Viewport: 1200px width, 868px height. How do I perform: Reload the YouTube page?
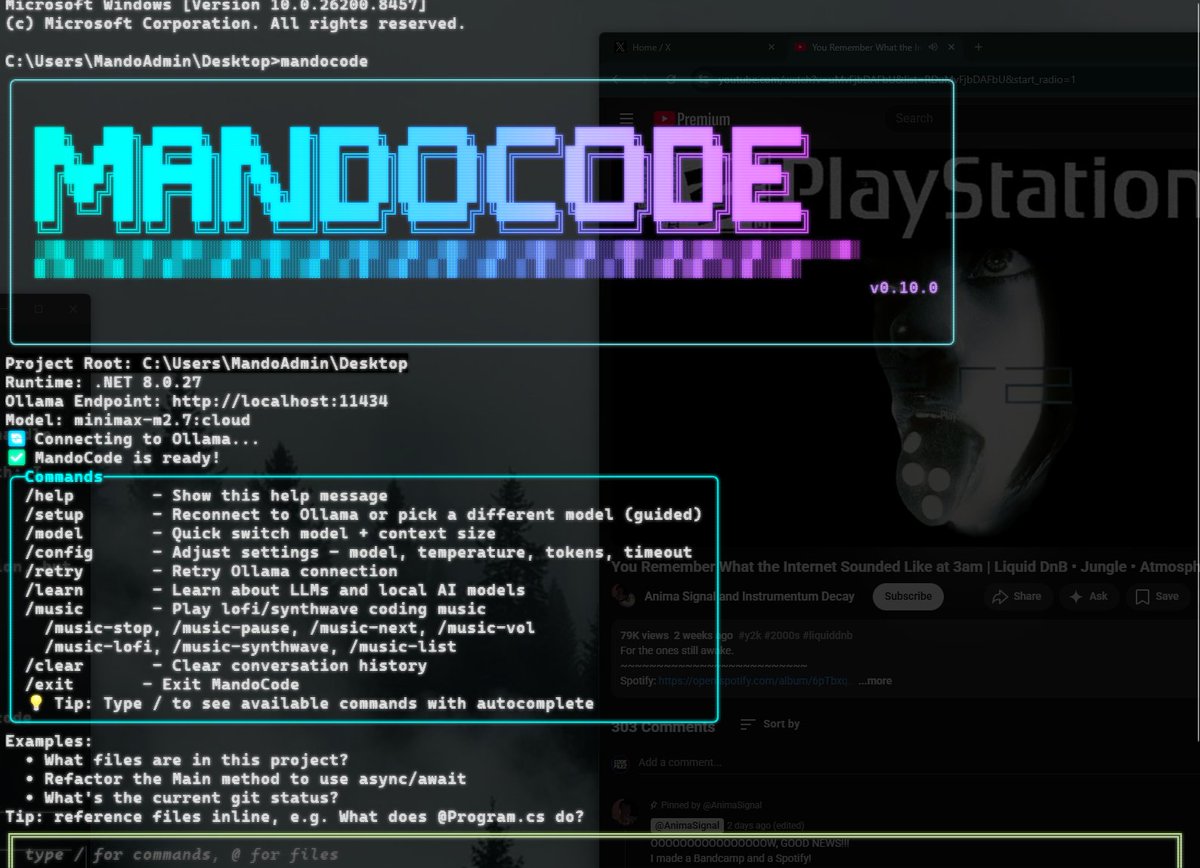[671, 79]
